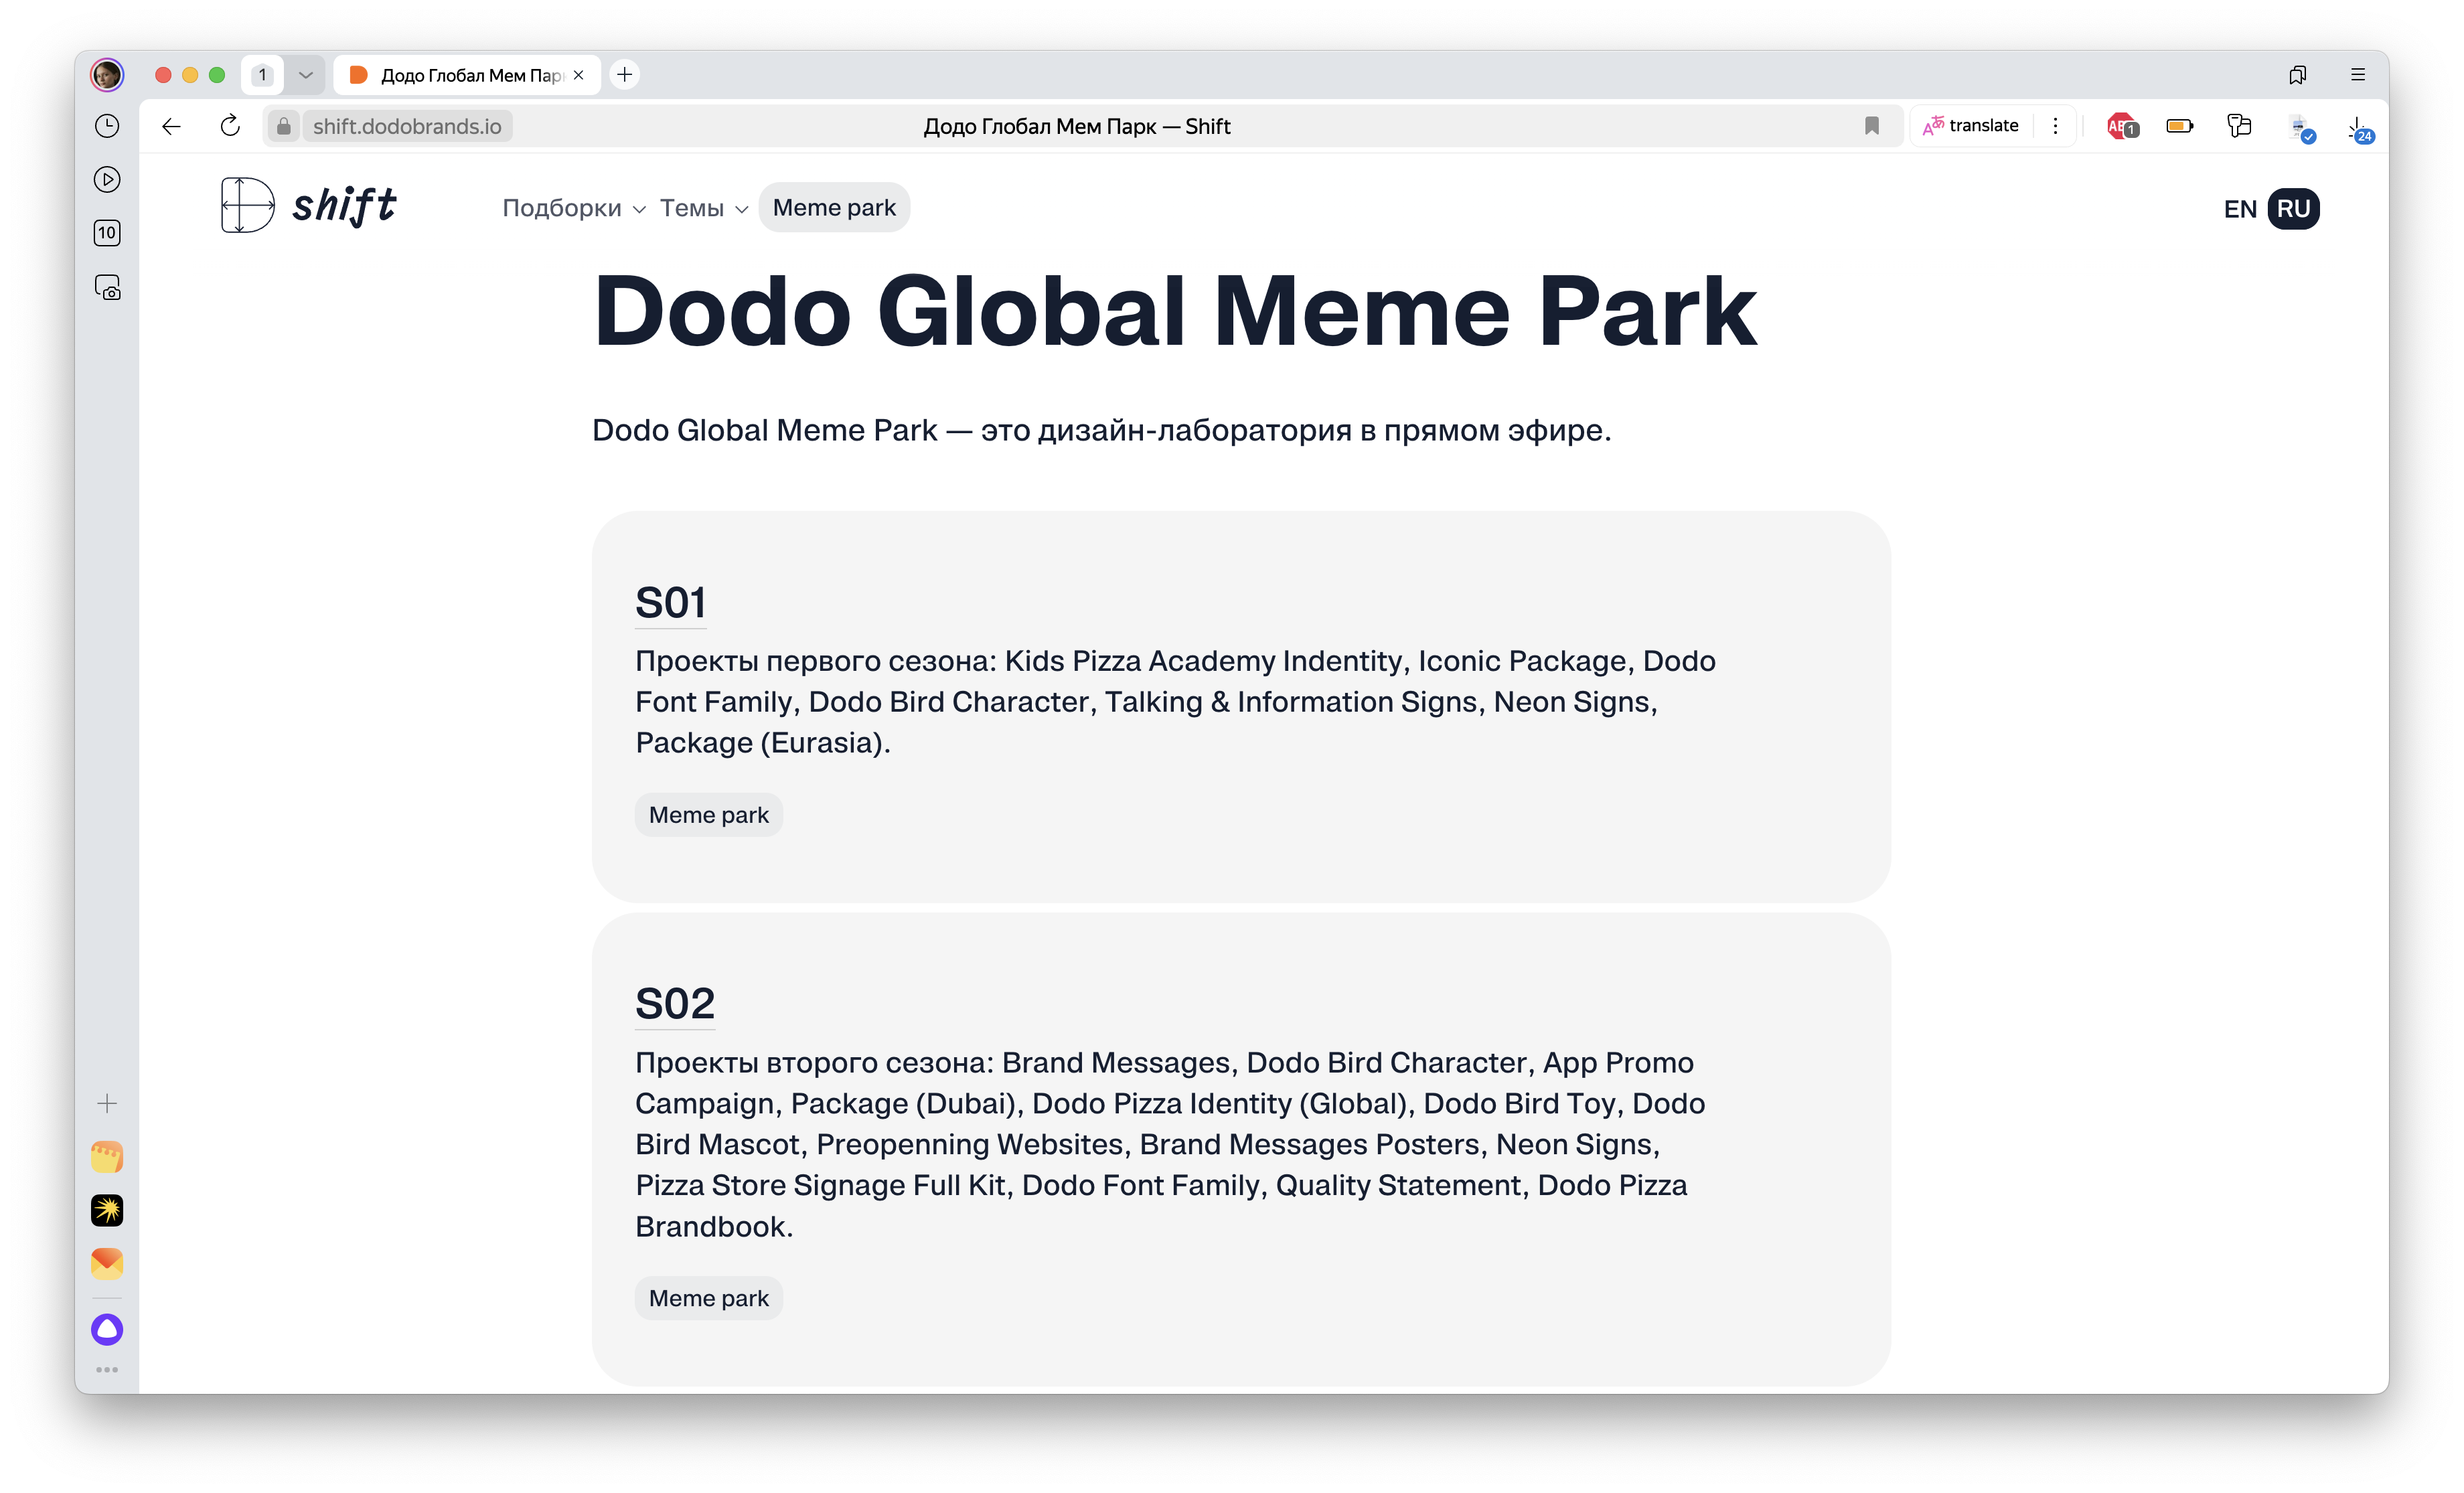Reload the page with refresh icon
Viewport: 2464px width, 1493px height.
click(230, 126)
